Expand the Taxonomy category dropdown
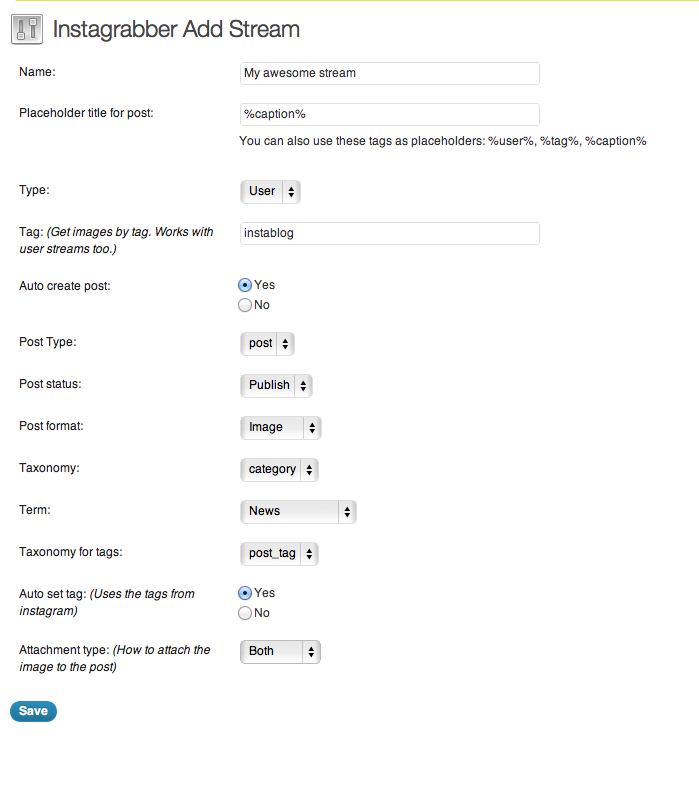 pyautogui.click(x=279, y=469)
